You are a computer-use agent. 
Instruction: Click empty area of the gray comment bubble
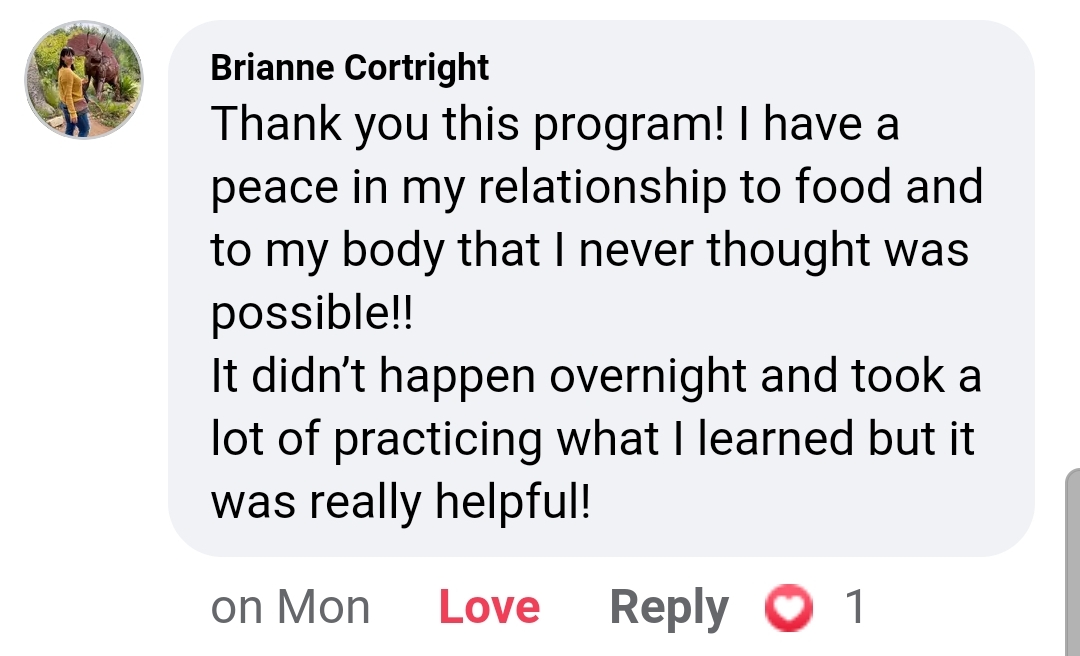(x=800, y=500)
